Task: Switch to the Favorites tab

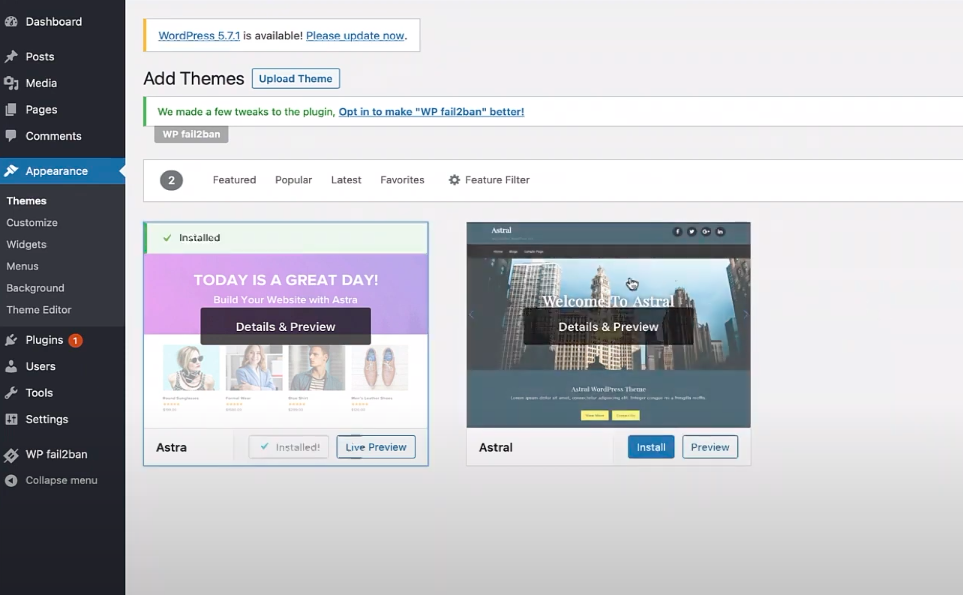Action: tap(402, 180)
